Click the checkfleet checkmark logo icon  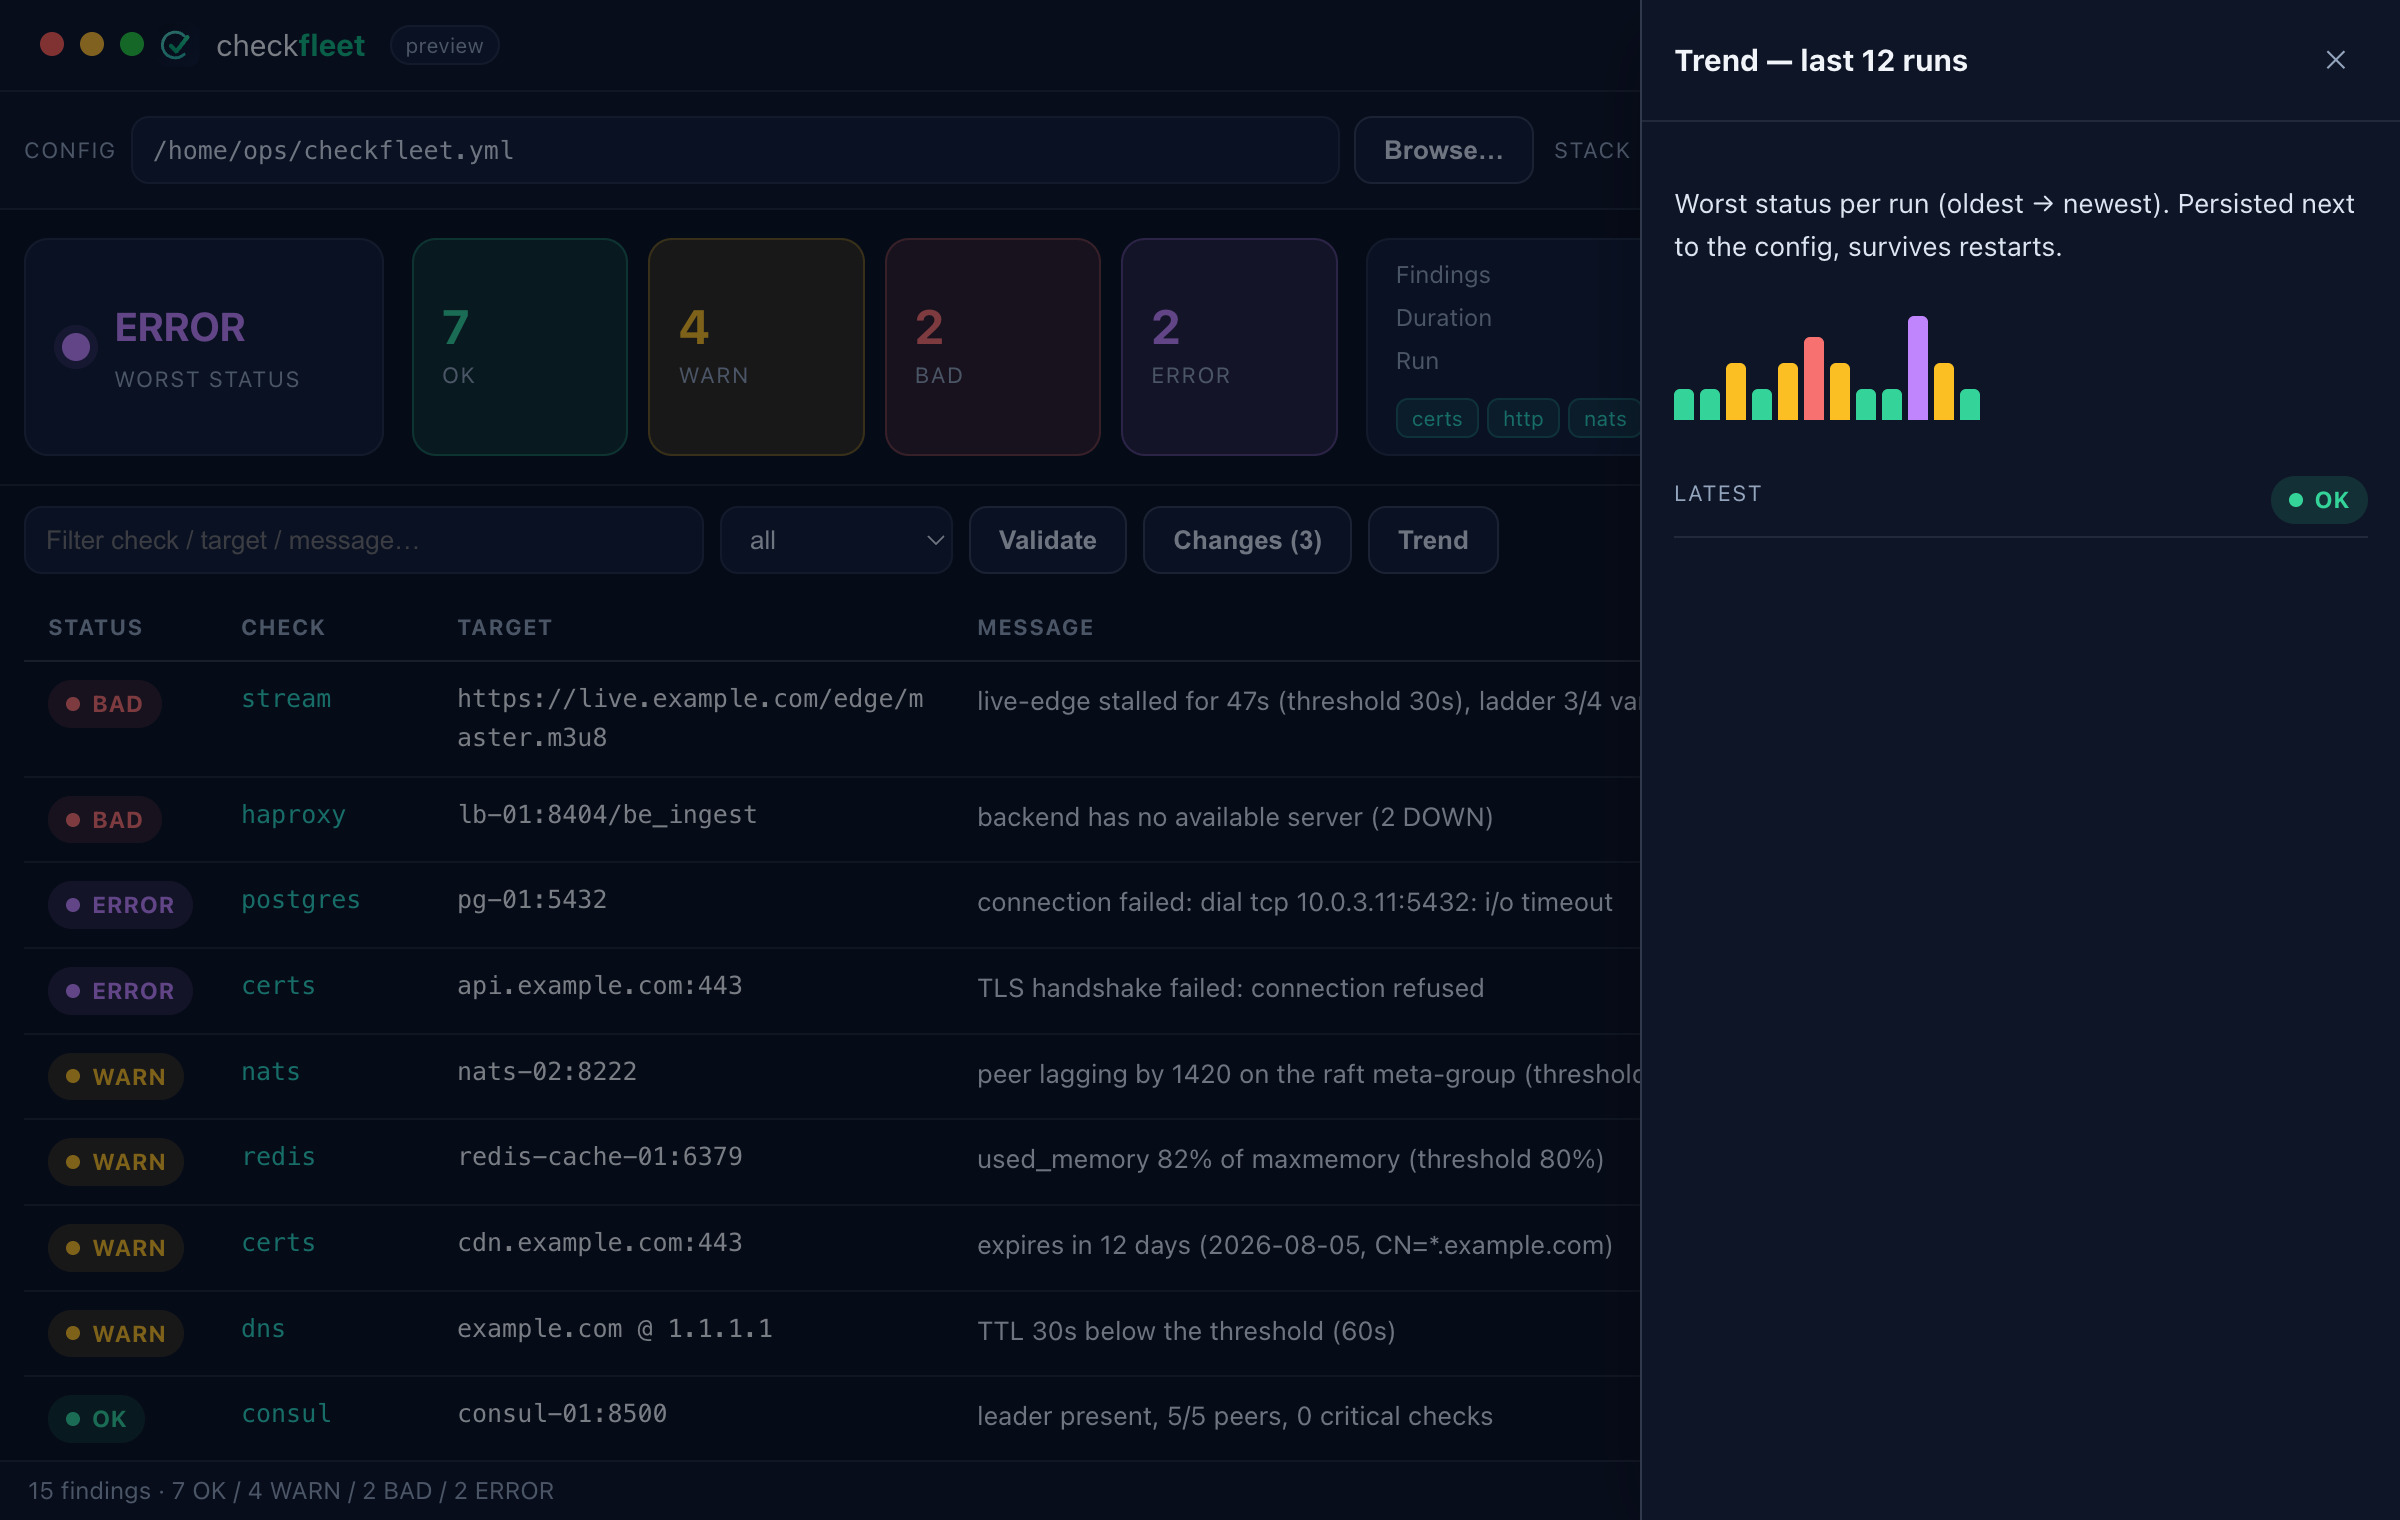click(x=175, y=45)
